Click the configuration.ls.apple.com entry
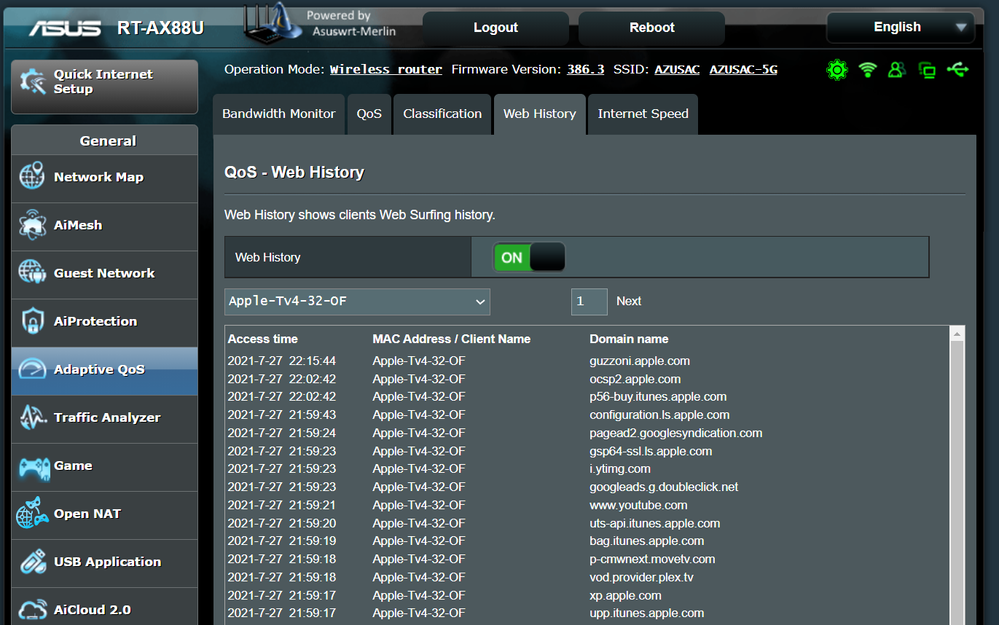The width and height of the screenshot is (999, 625). 659,415
